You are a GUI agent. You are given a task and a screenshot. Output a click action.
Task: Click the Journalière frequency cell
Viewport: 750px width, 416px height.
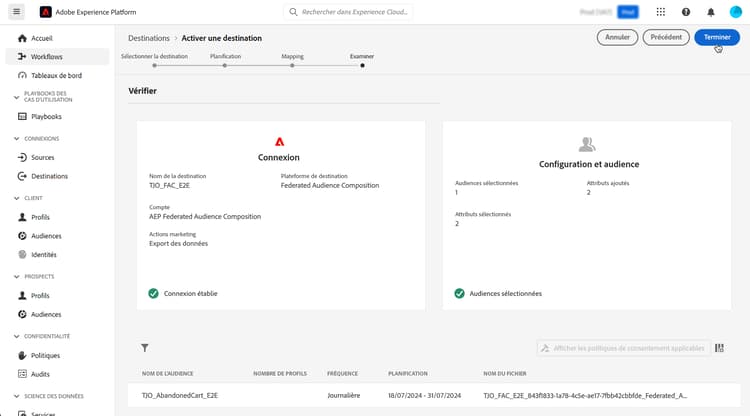343,395
